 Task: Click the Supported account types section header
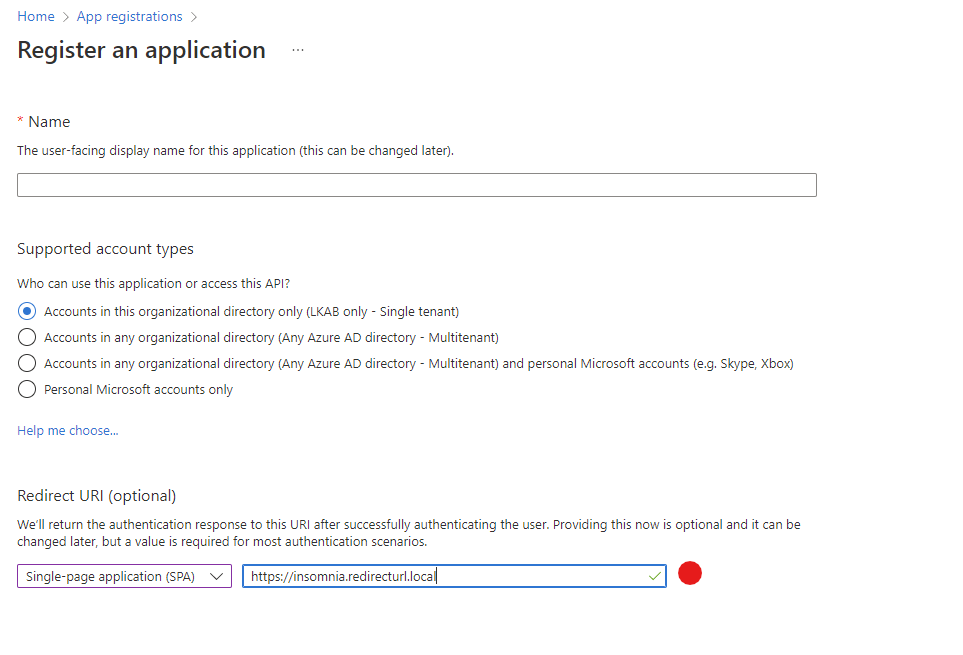(104, 248)
